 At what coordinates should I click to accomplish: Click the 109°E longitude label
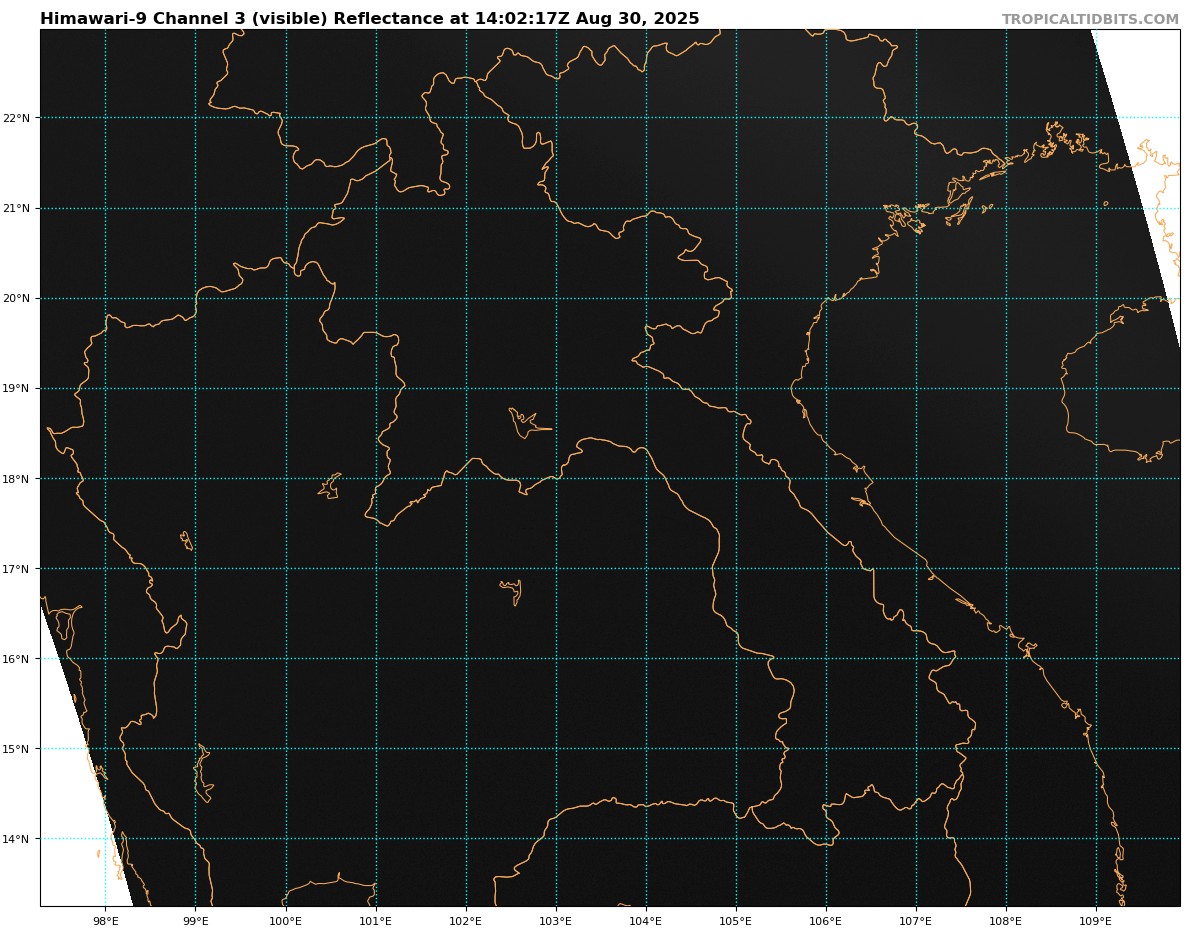[1096, 921]
